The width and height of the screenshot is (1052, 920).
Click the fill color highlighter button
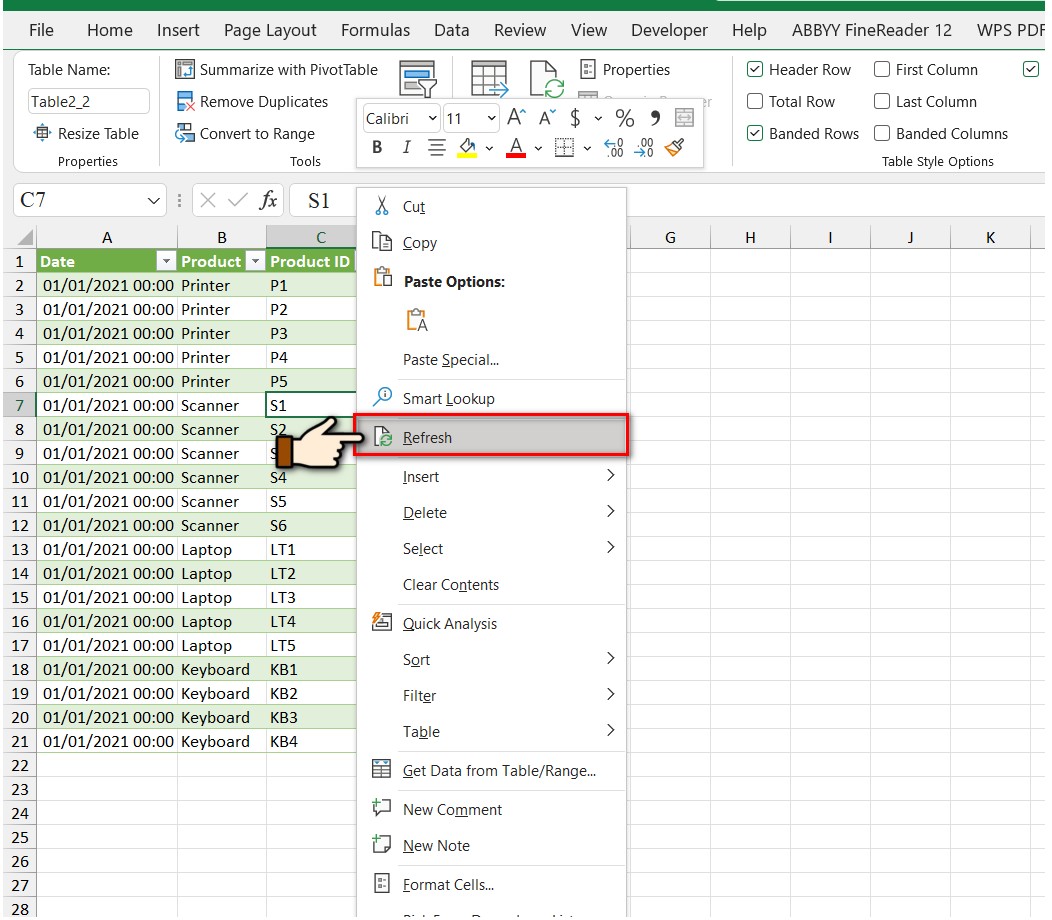click(468, 148)
